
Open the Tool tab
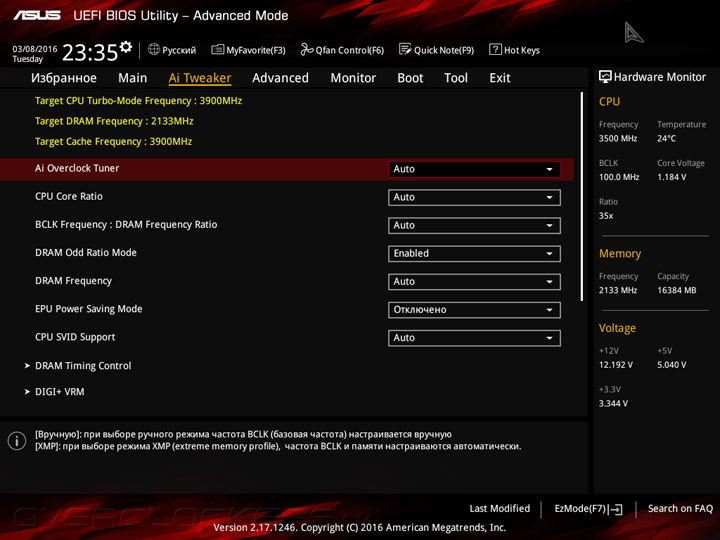456,78
